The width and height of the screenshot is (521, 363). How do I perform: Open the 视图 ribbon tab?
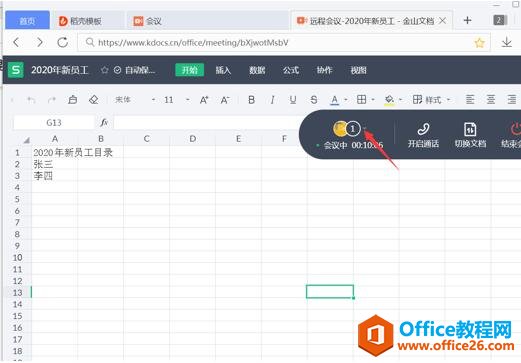pos(358,70)
